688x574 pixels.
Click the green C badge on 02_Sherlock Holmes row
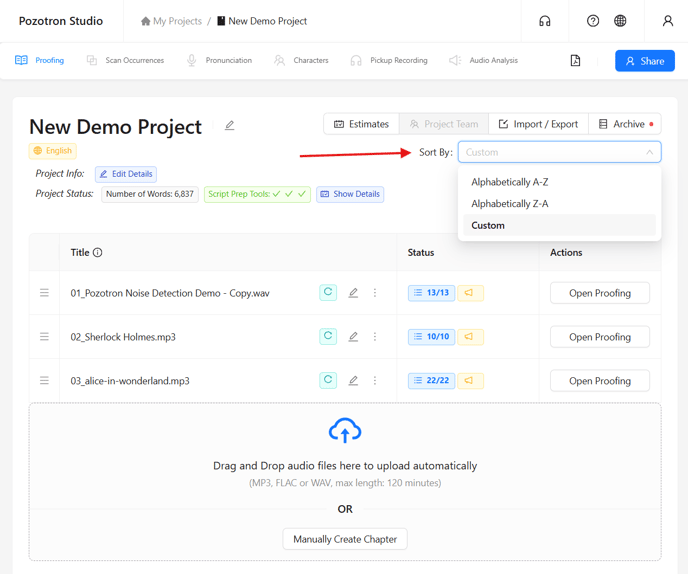click(328, 336)
